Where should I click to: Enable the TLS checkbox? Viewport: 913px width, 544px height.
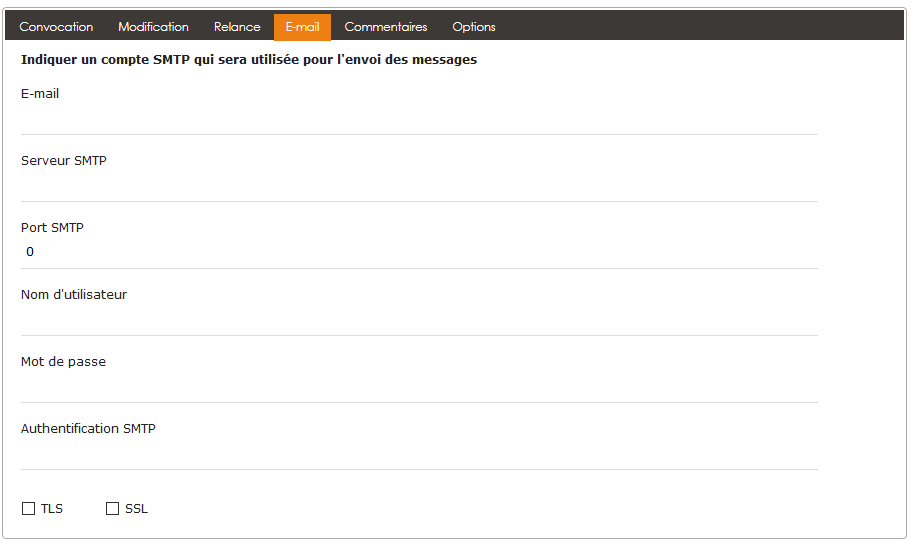pos(29,509)
